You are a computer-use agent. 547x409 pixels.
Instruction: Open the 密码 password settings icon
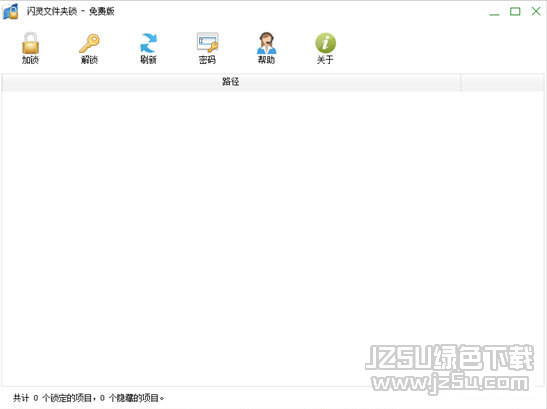click(208, 43)
